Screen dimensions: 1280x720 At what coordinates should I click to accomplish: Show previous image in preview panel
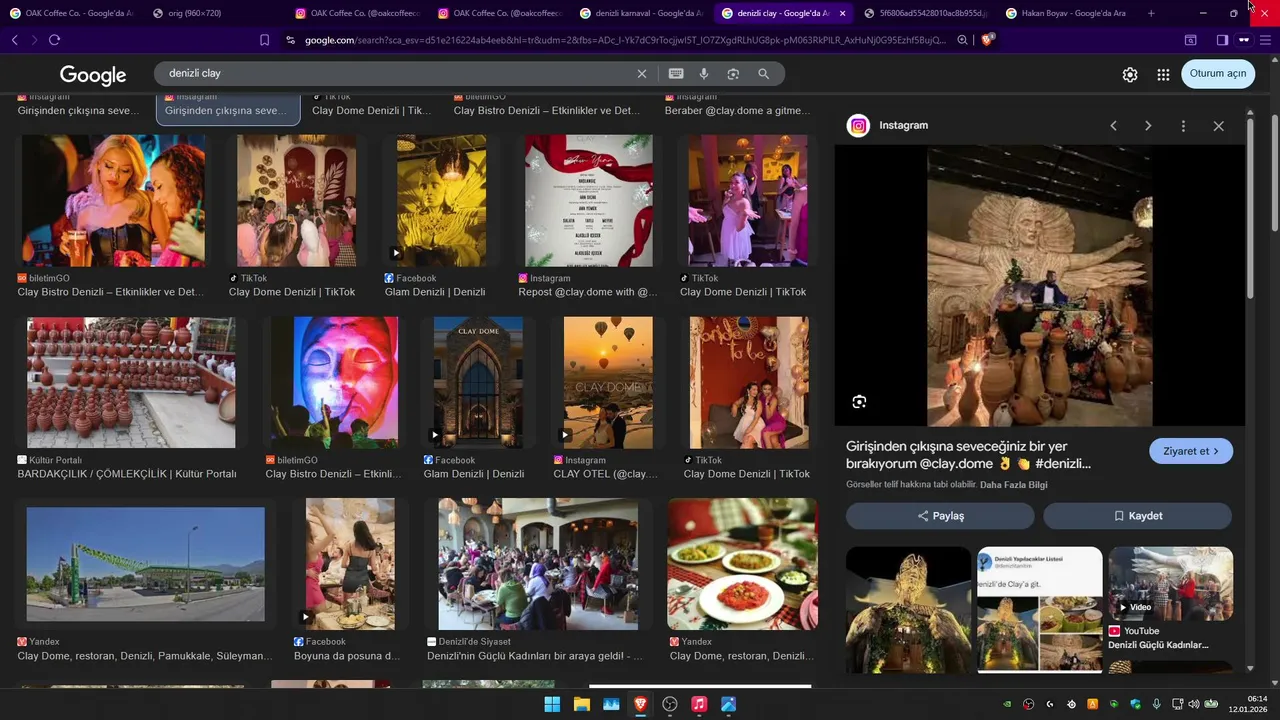pos(1113,126)
